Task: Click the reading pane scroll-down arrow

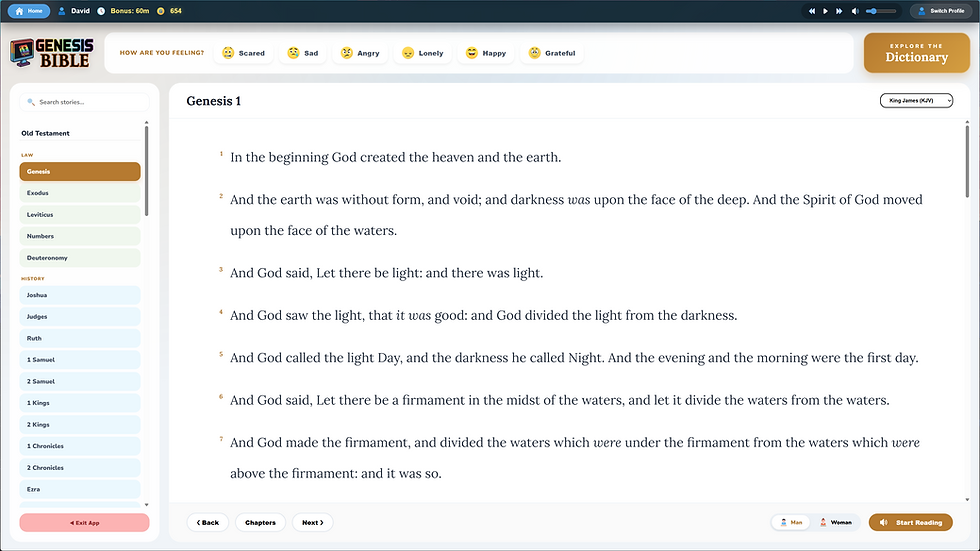Action: coord(967,500)
